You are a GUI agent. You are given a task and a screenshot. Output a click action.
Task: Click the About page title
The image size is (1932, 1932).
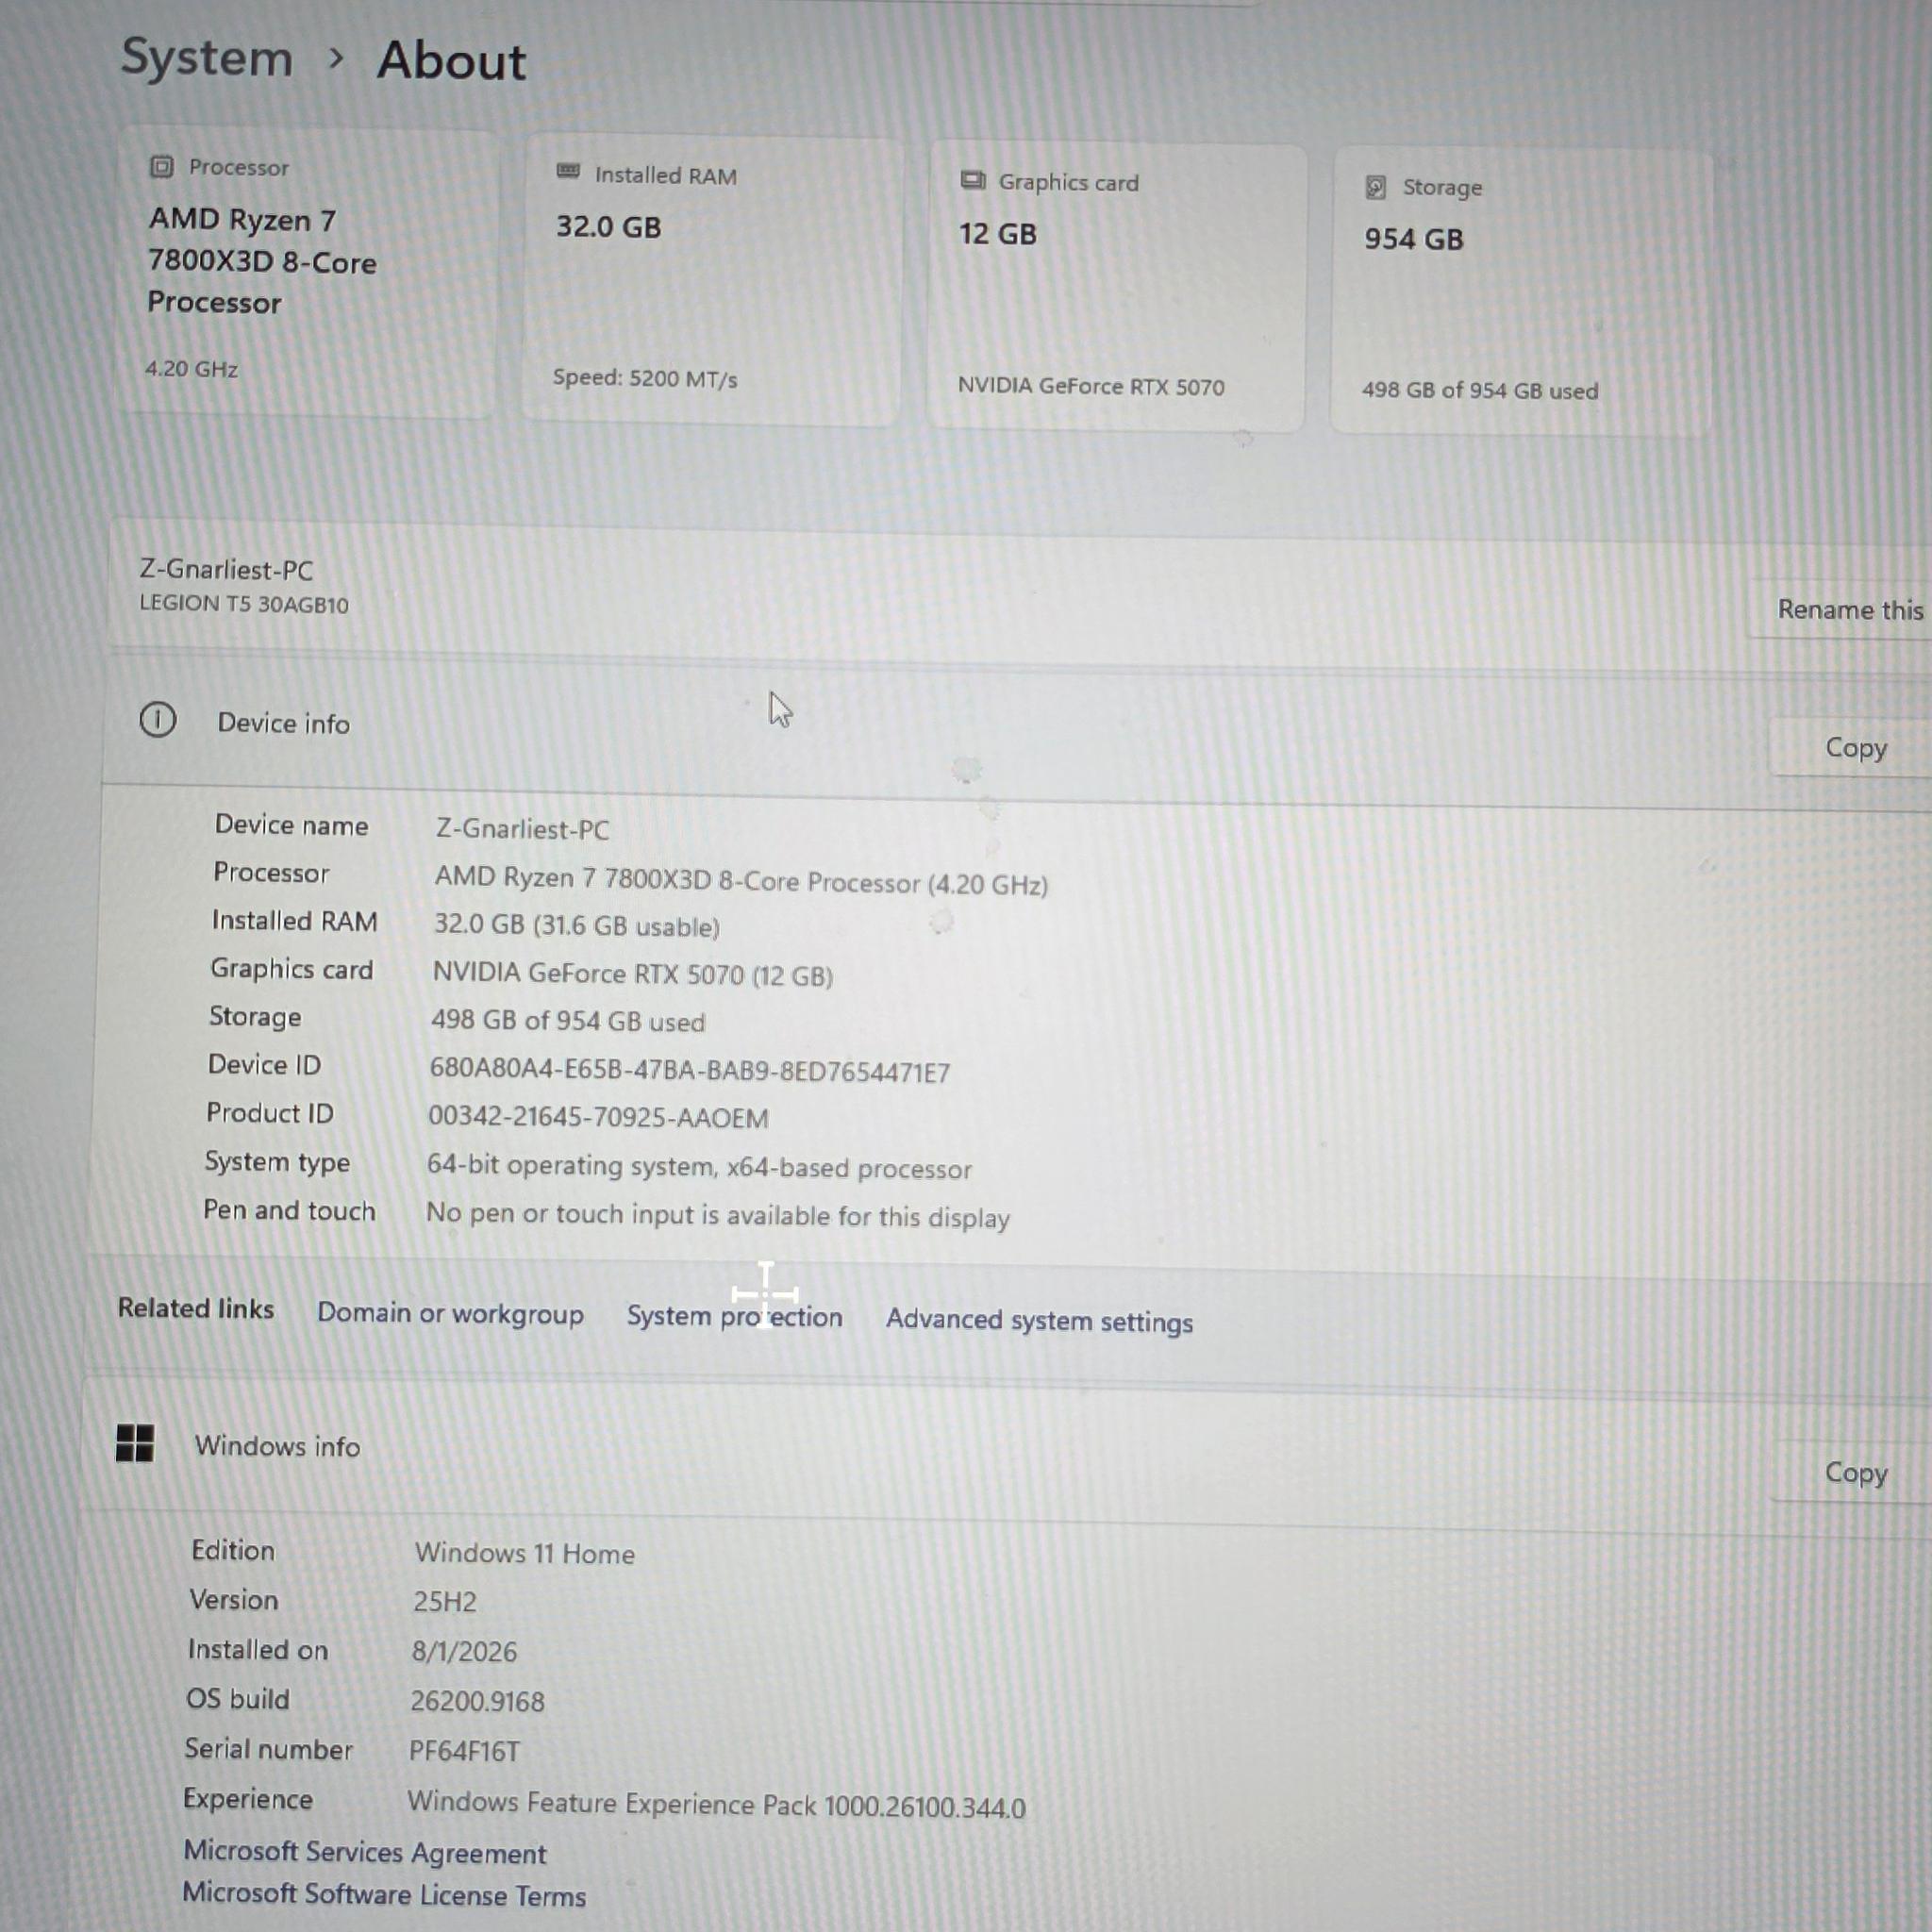[451, 60]
